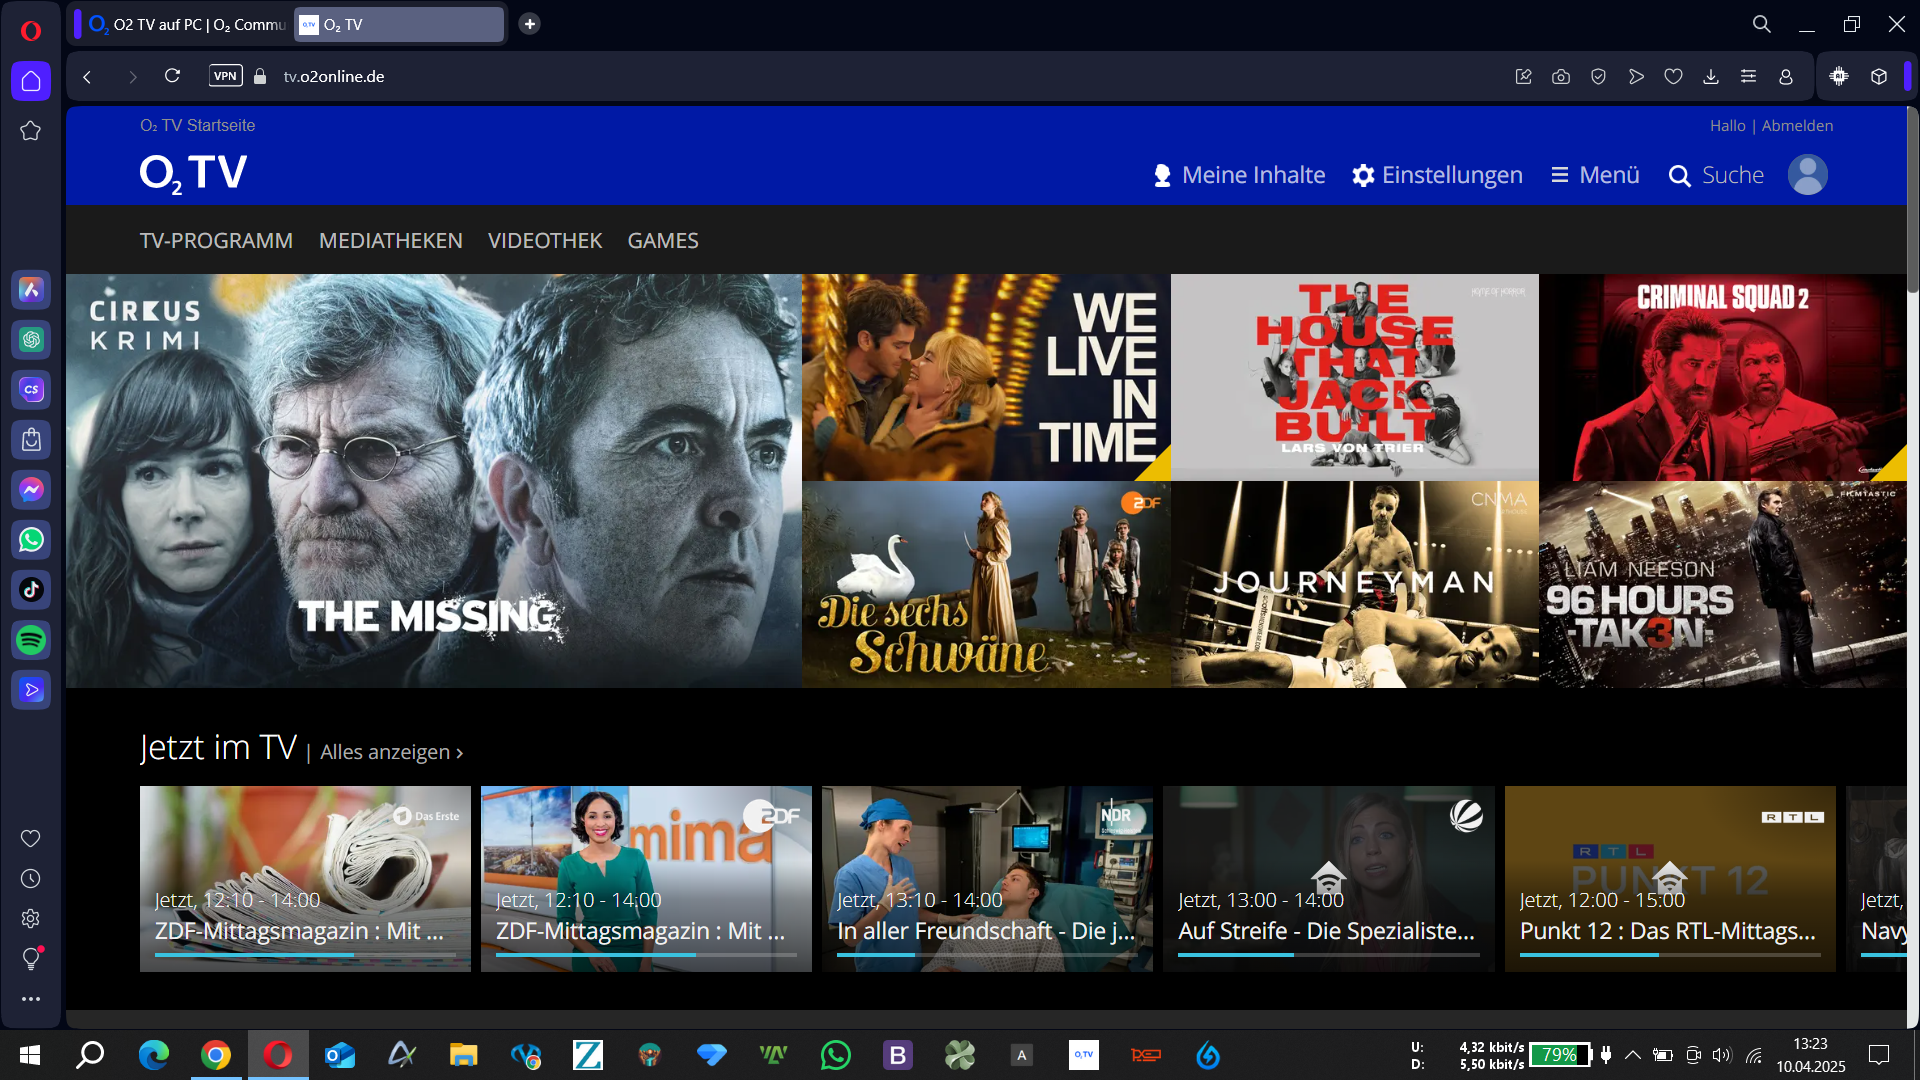Open Criminal Squad 2 tile
Screen dimensions: 1920x1080
(x=1723, y=377)
